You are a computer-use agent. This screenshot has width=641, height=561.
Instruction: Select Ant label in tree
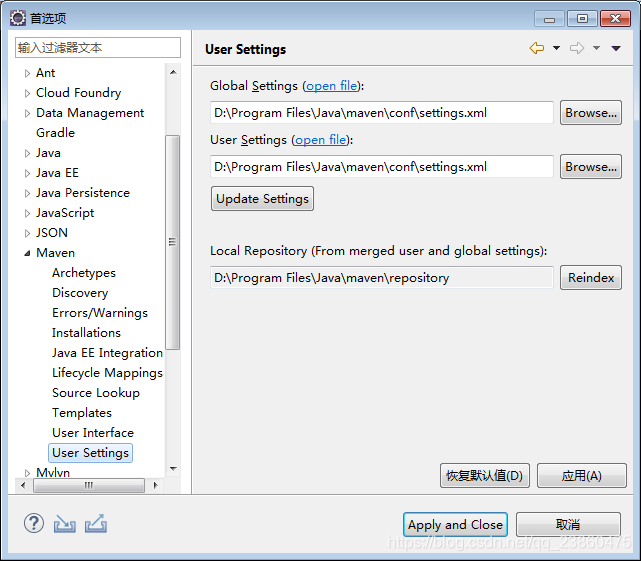pos(45,73)
